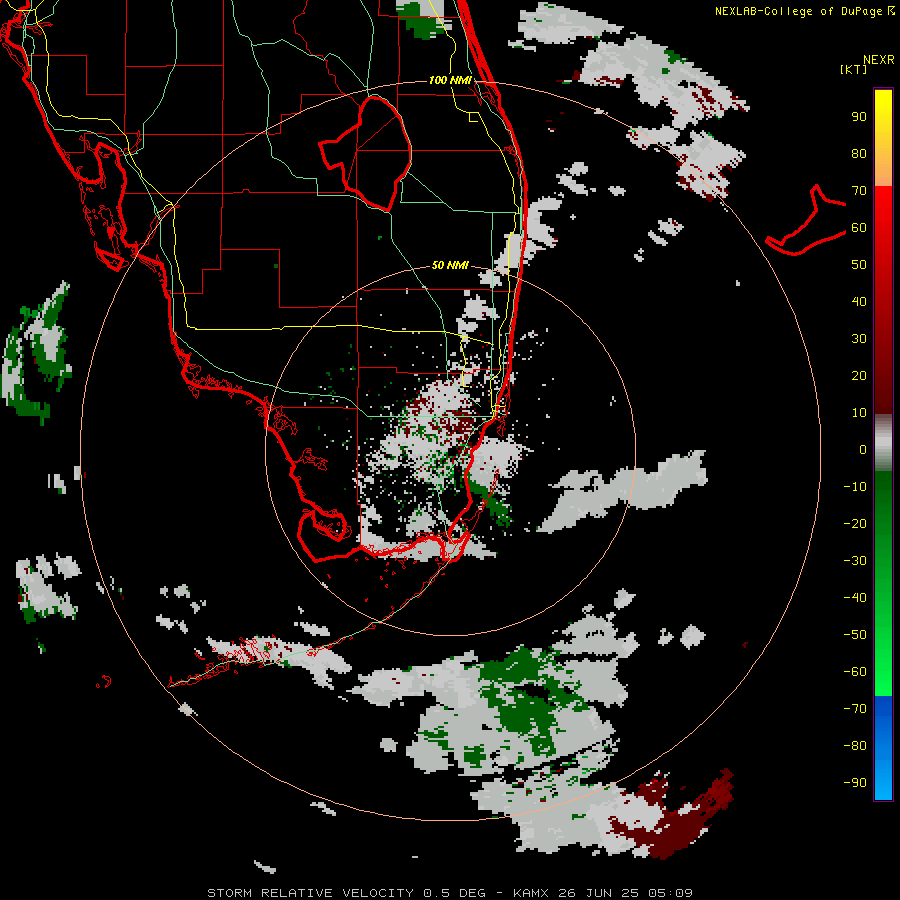Click the NEXR label above the color scale
Viewport: 900px width, 900px height.
pyautogui.click(x=879, y=60)
